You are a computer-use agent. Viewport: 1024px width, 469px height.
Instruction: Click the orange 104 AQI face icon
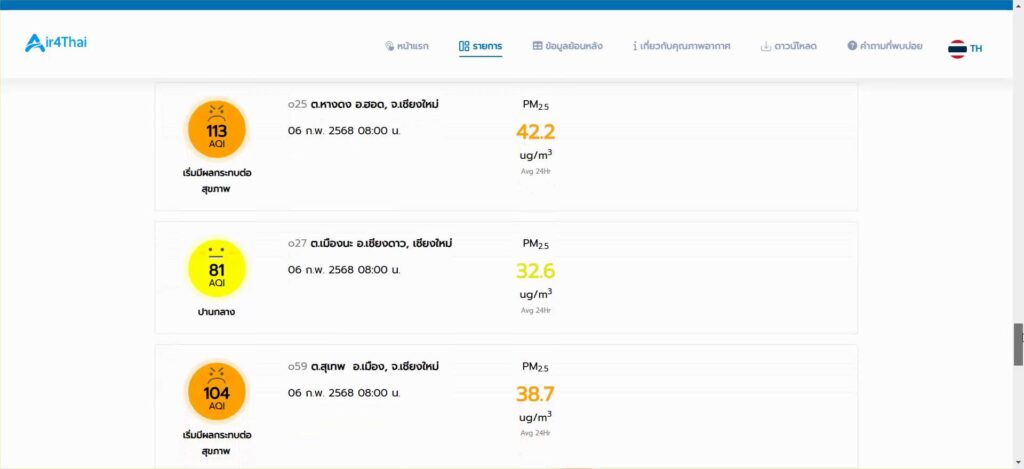click(217, 392)
